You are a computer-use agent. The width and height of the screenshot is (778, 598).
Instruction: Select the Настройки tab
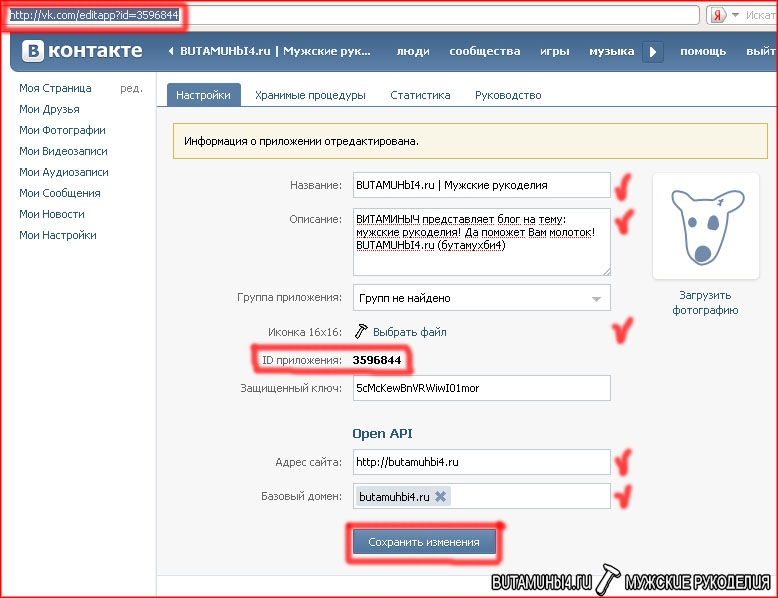tap(203, 95)
